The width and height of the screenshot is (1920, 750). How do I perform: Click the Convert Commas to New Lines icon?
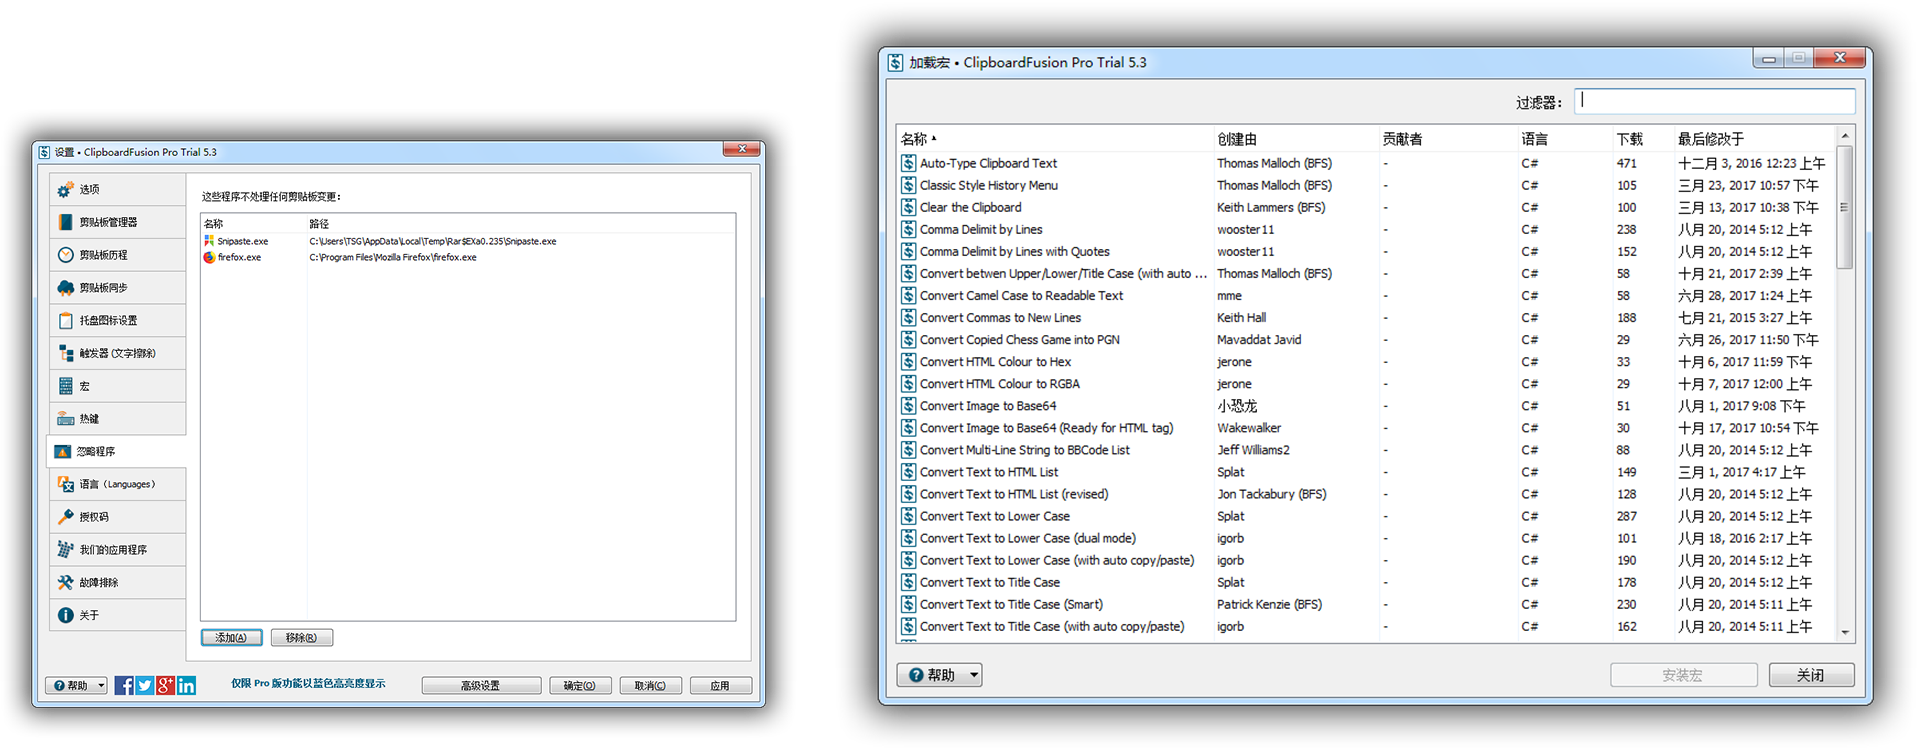[x=908, y=318]
